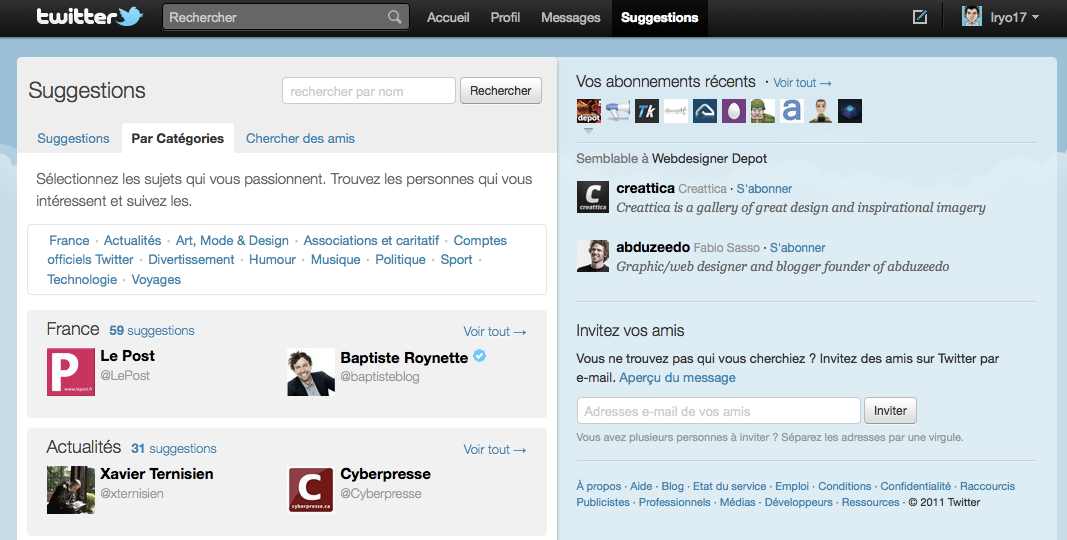
Task: Open 'Voir tout' for recent subscriptions
Action: (802, 83)
